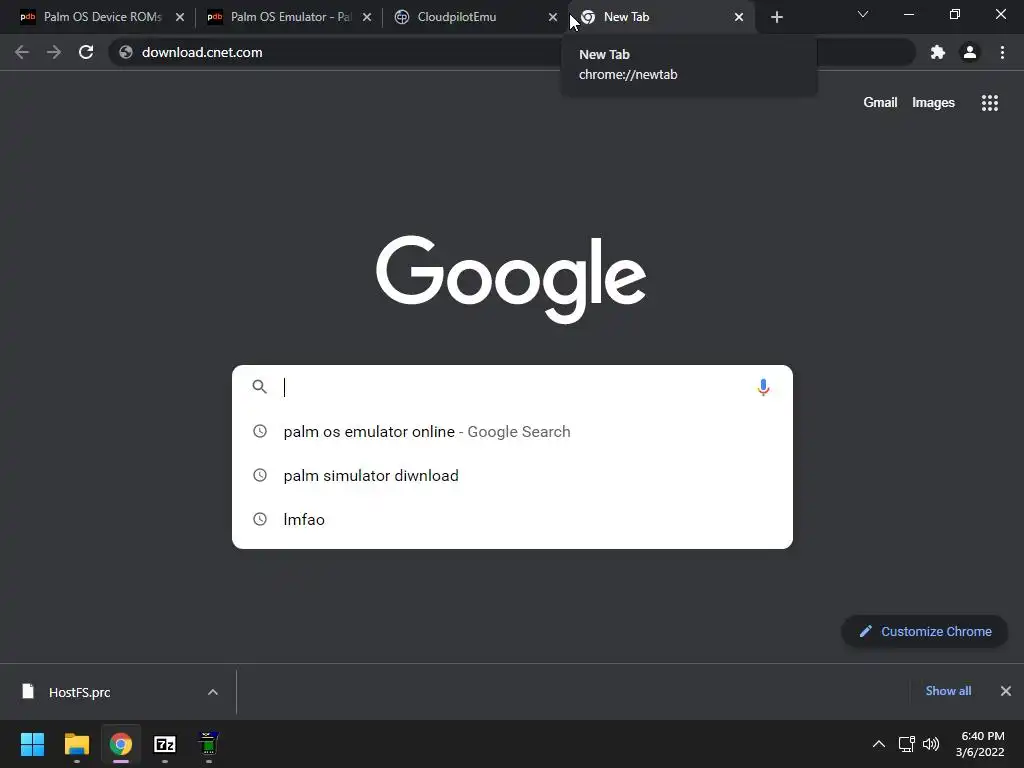Click the Google logo

tap(511, 279)
